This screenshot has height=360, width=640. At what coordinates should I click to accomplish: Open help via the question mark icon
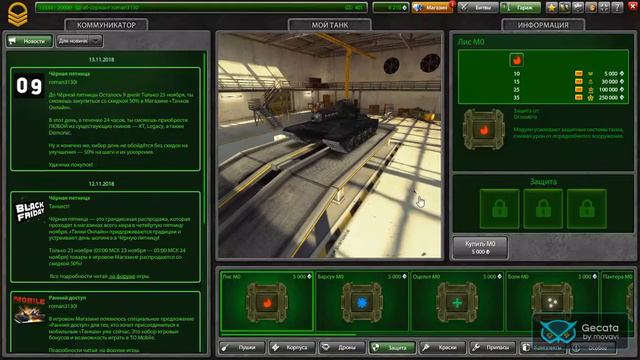click(617, 7)
